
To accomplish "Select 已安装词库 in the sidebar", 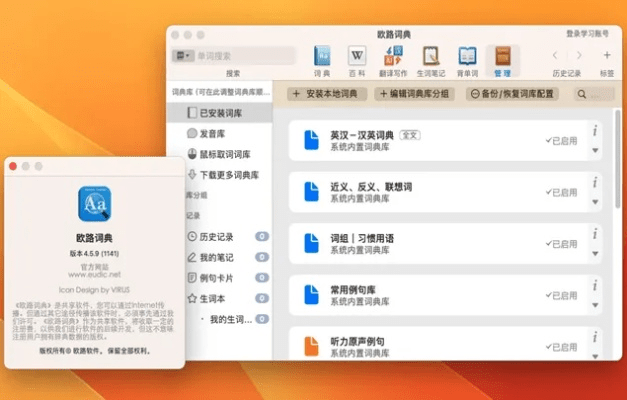I will 220,113.
